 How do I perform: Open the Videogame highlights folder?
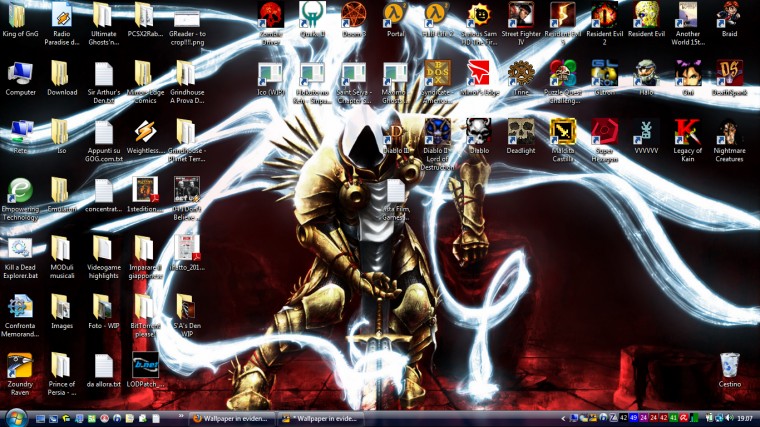click(x=103, y=249)
